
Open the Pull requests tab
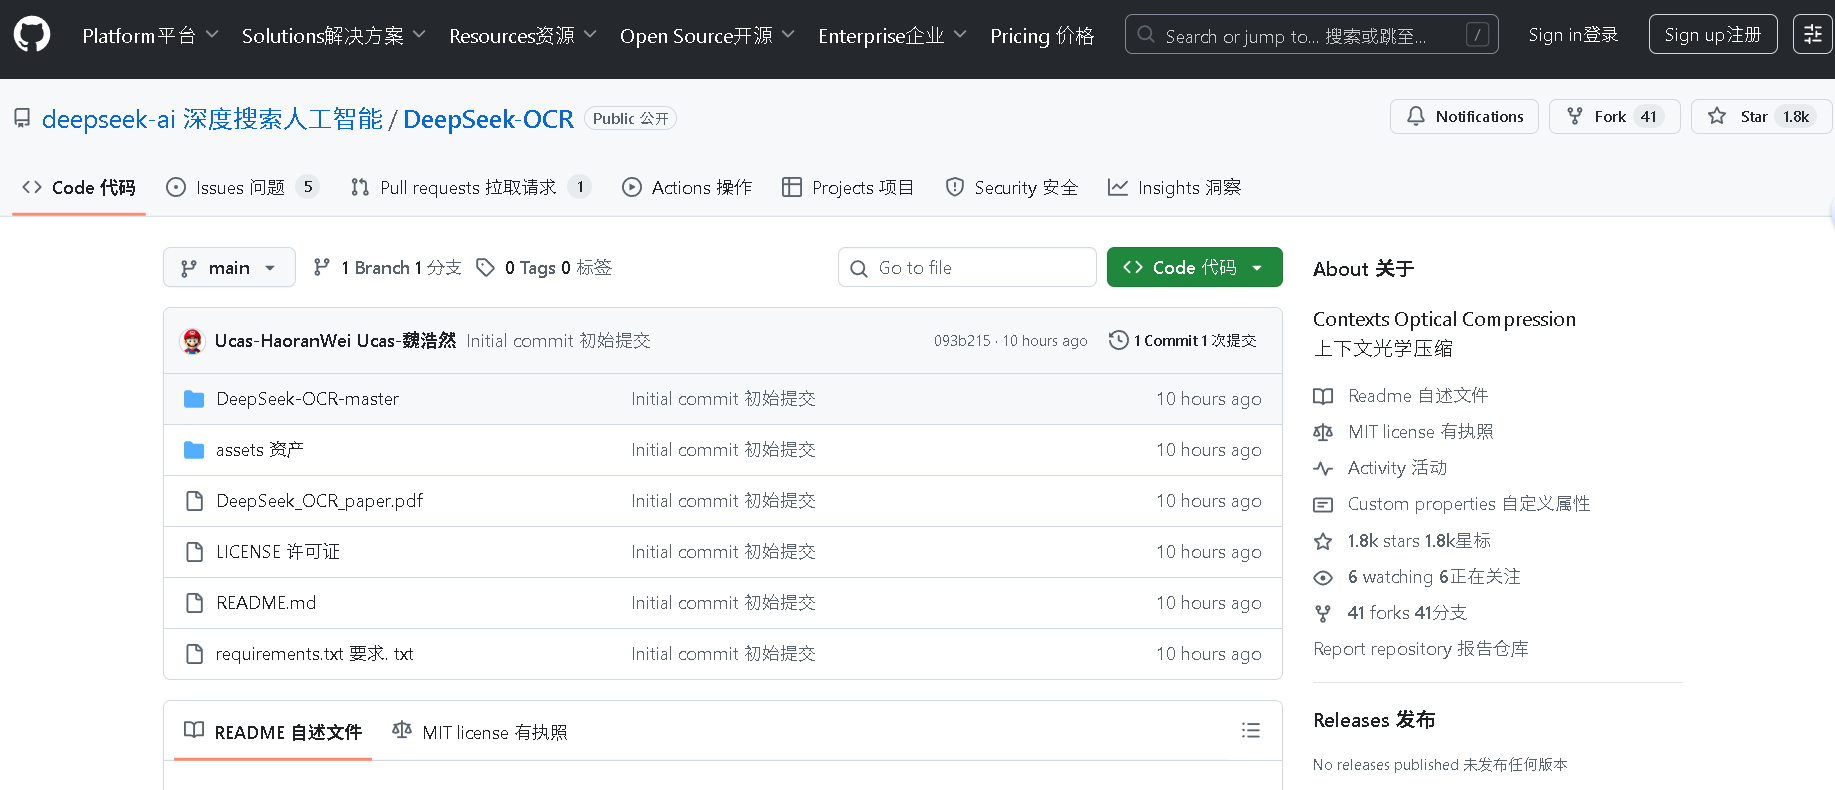(470, 187)
